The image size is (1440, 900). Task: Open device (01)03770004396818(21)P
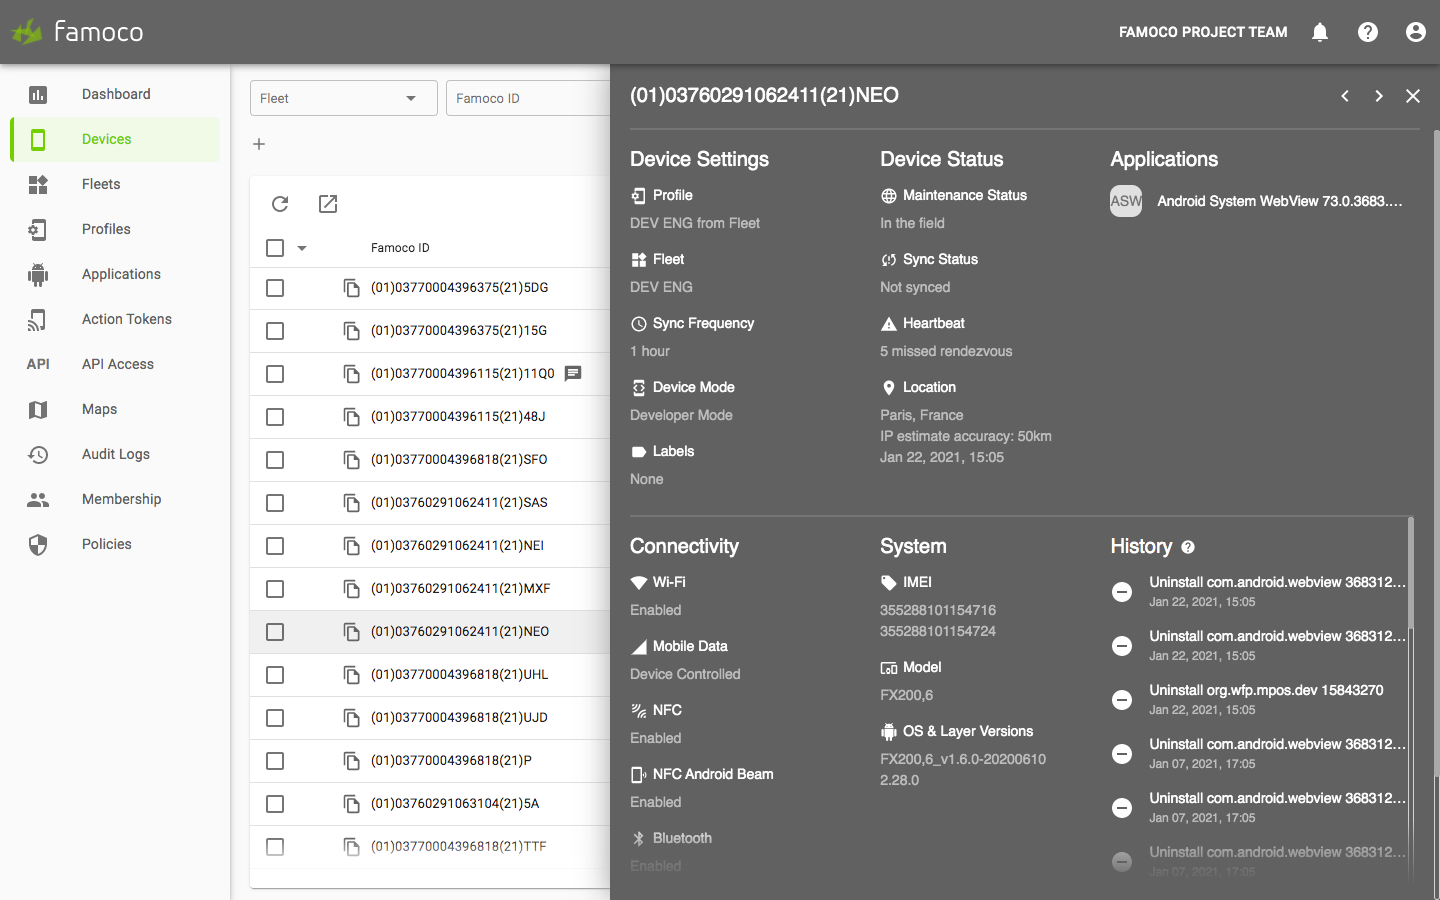click(451, 761)
